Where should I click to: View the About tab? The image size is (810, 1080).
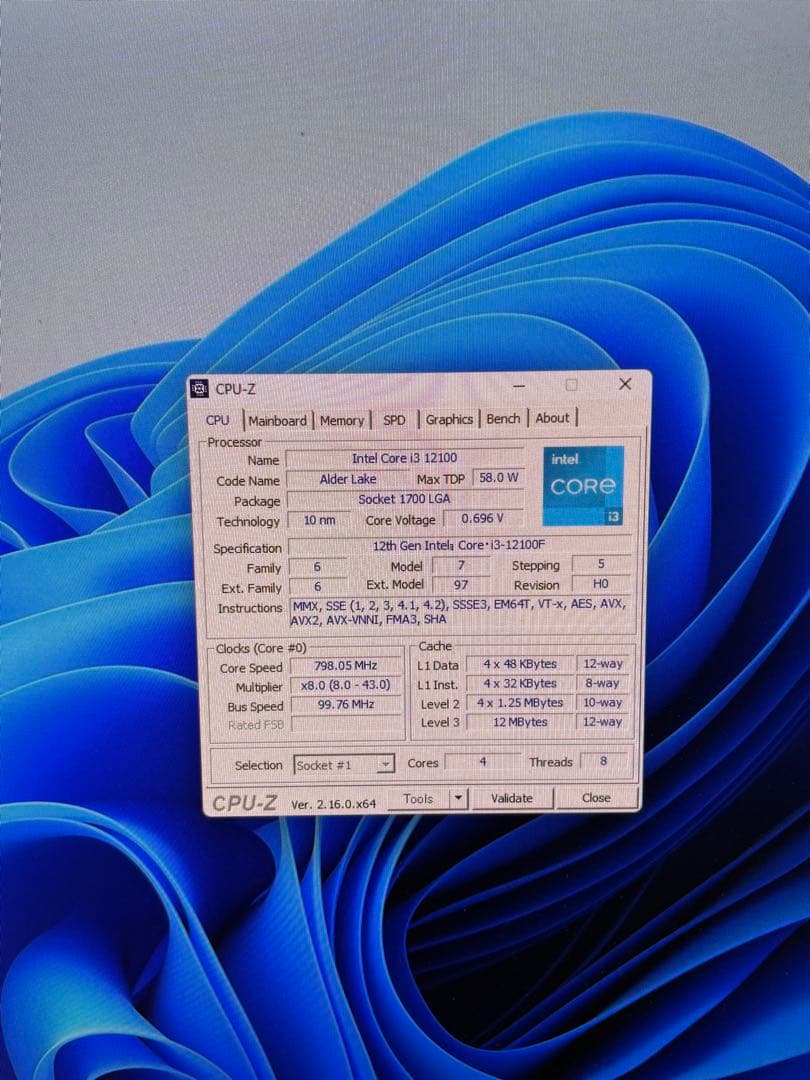tap(552, 418)
